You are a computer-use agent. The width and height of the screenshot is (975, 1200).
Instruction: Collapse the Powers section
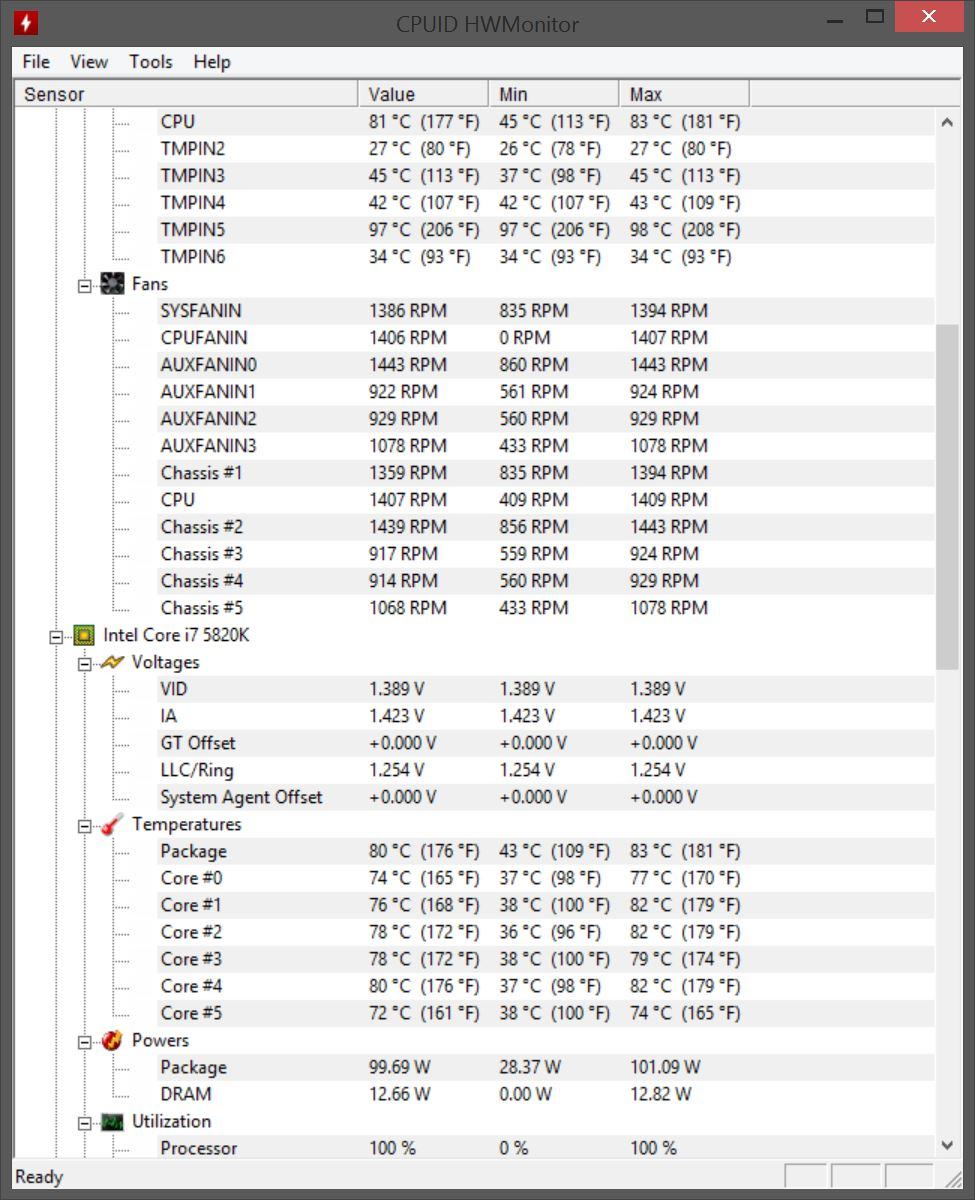85,1041
